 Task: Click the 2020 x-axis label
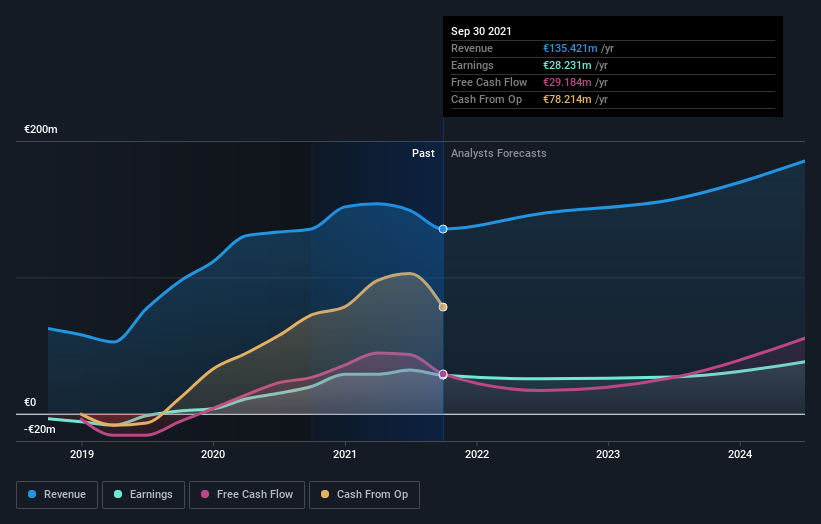tap(213, 454)
